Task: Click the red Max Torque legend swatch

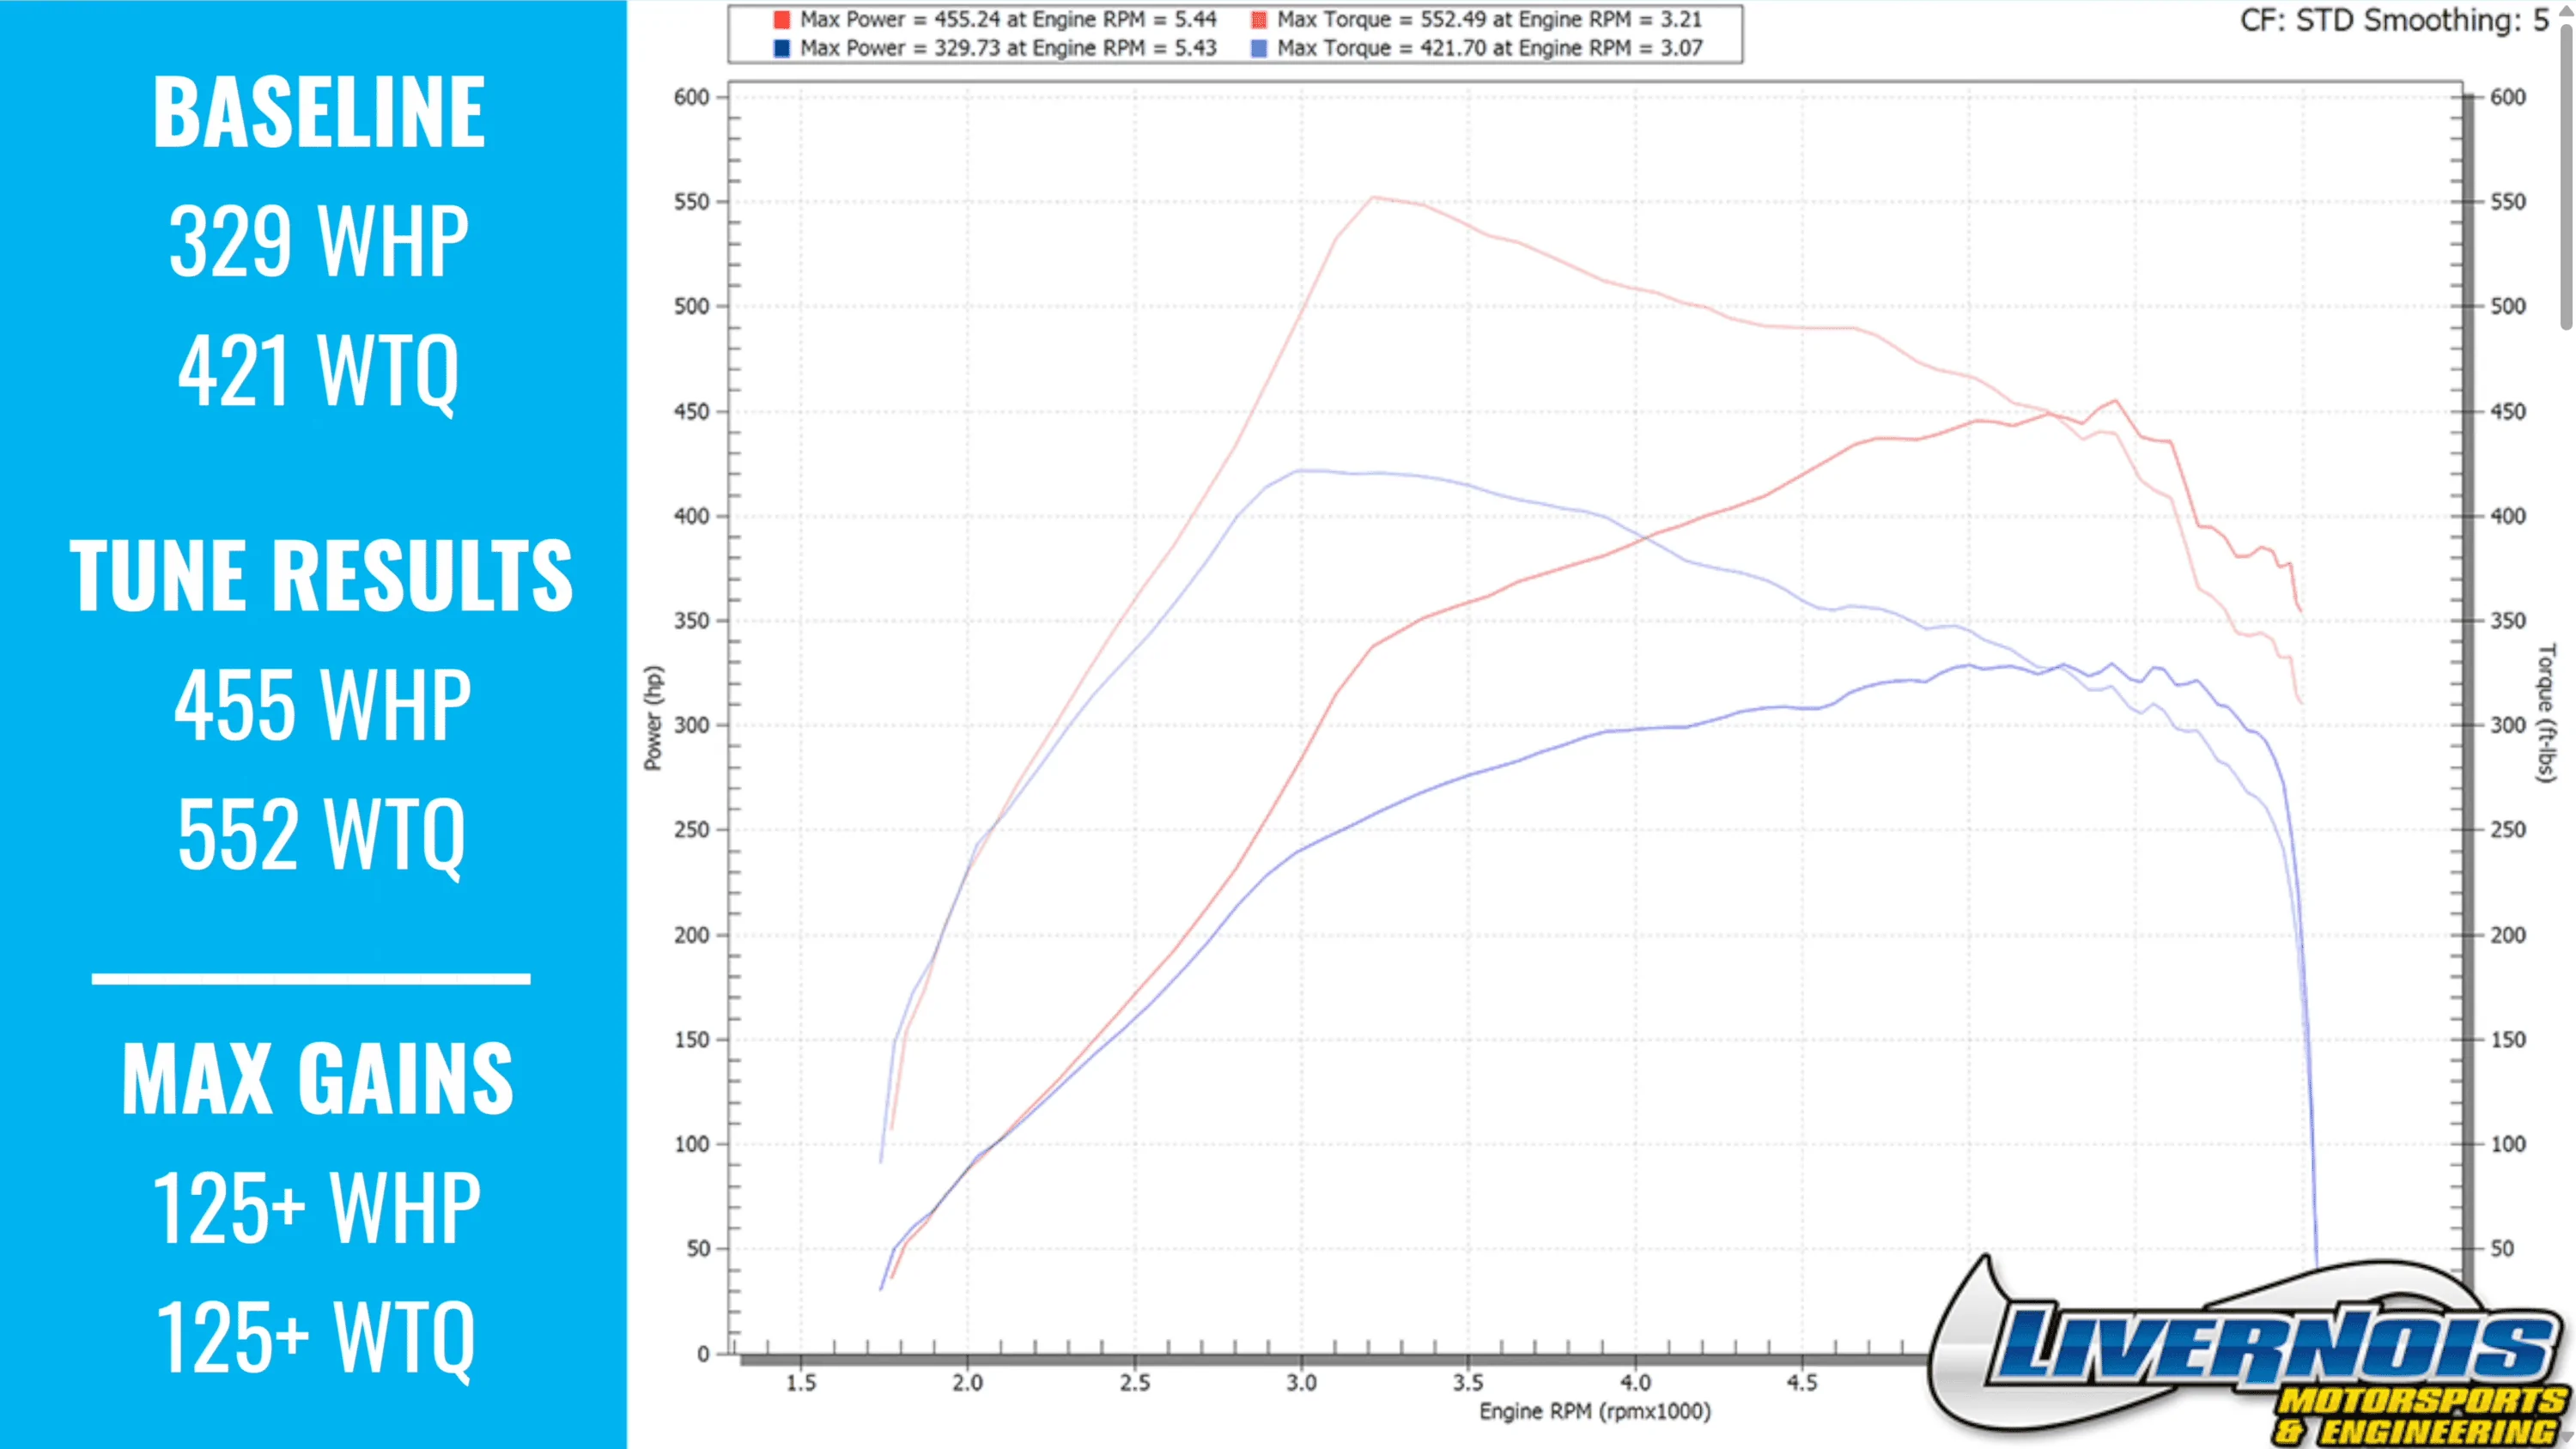Action: (1258, 18)
